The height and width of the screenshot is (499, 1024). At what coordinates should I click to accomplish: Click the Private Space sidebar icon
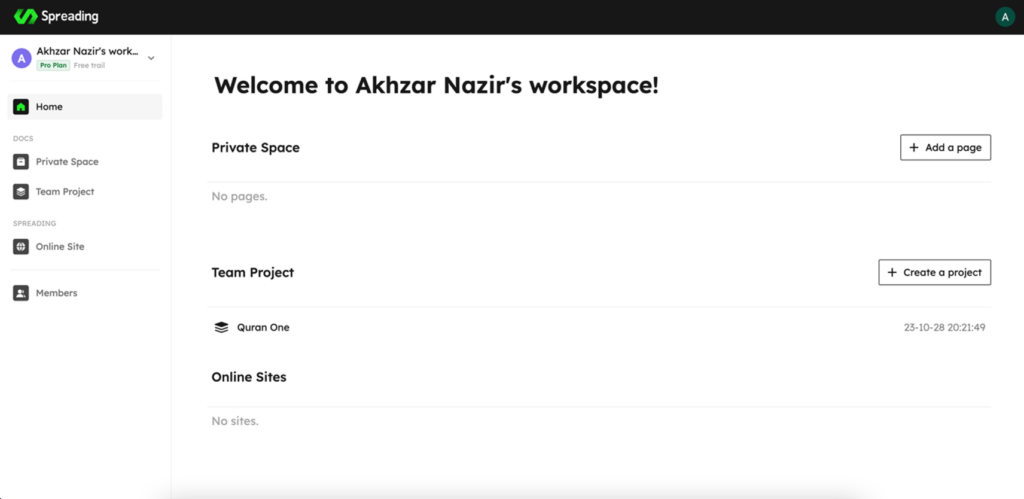click(x=21, y=161)
